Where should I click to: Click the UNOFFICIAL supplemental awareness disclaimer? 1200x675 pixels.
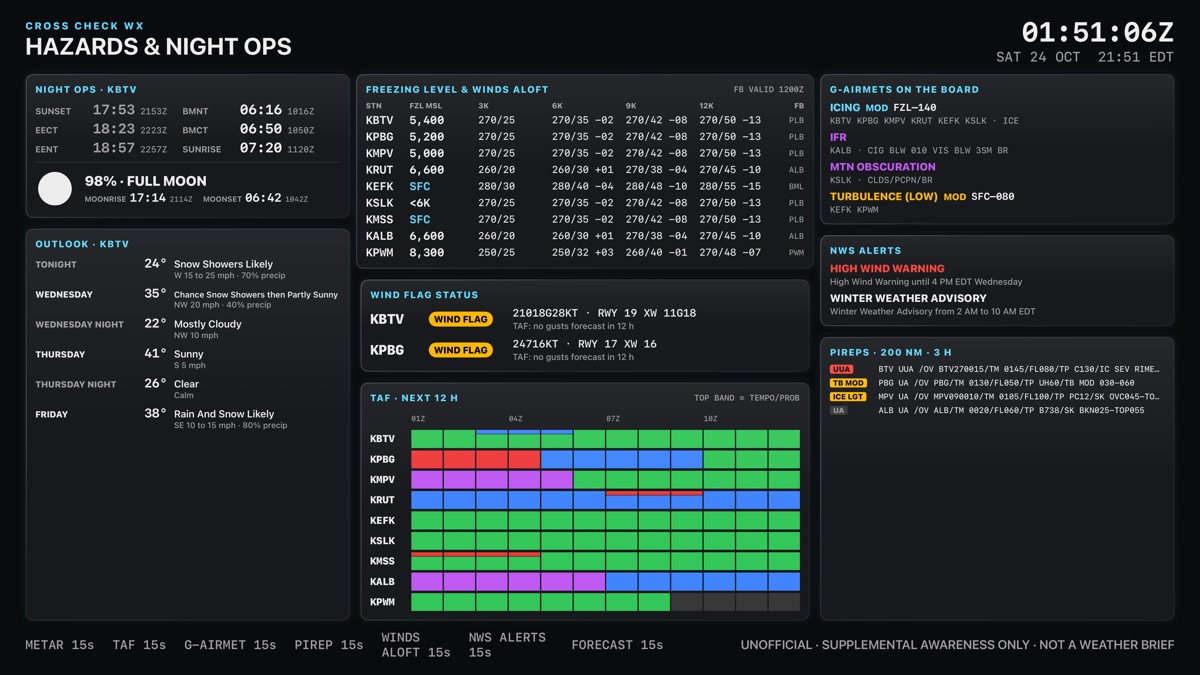coord(957,645)
